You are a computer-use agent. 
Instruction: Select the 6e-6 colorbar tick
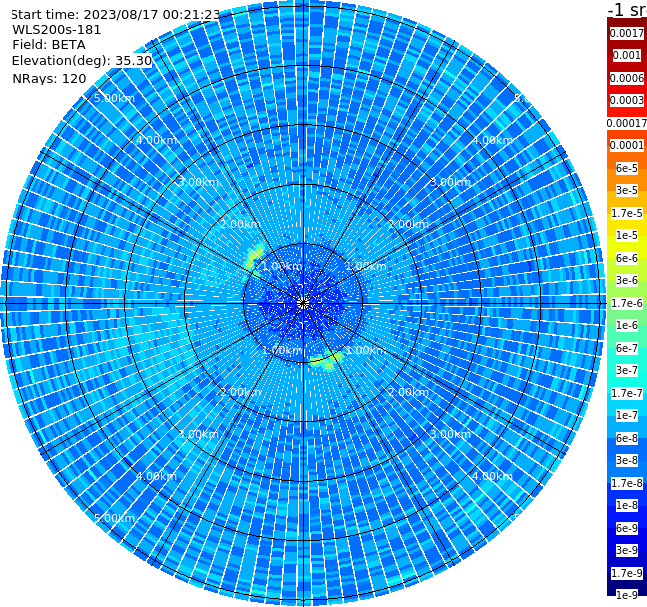coord(627,258)
